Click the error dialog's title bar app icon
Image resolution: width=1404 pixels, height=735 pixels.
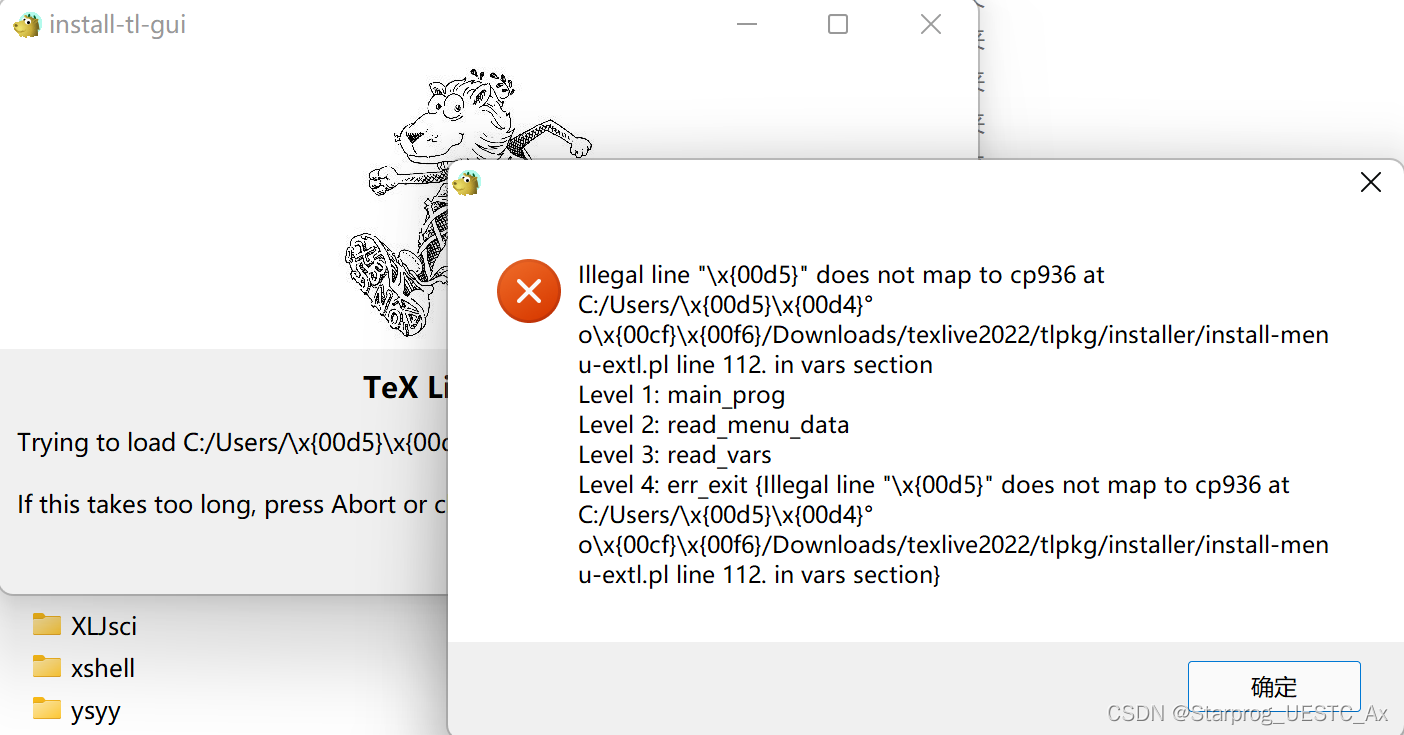[x=467, y=183]
